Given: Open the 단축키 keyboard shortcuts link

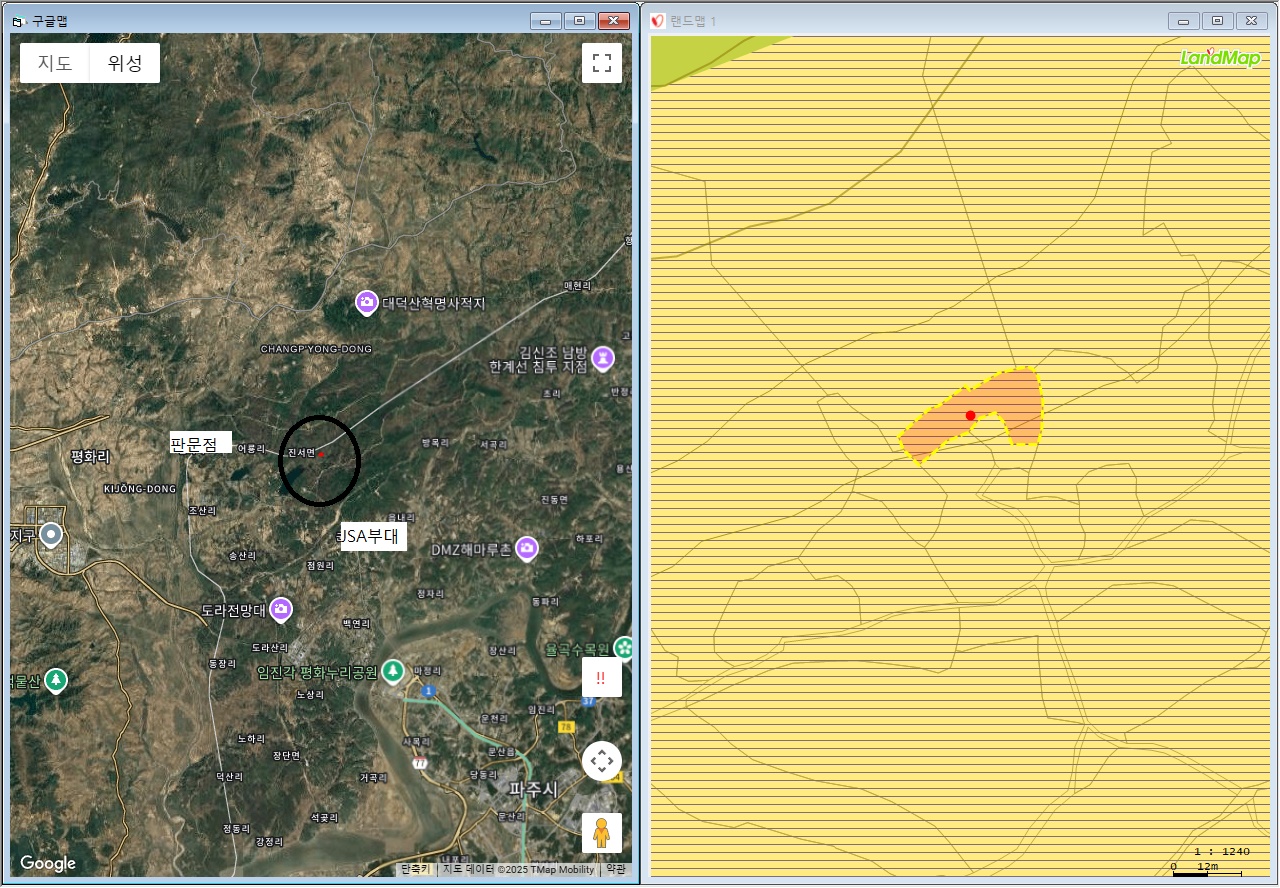Looking at the screenshot, I should (415, 869).
